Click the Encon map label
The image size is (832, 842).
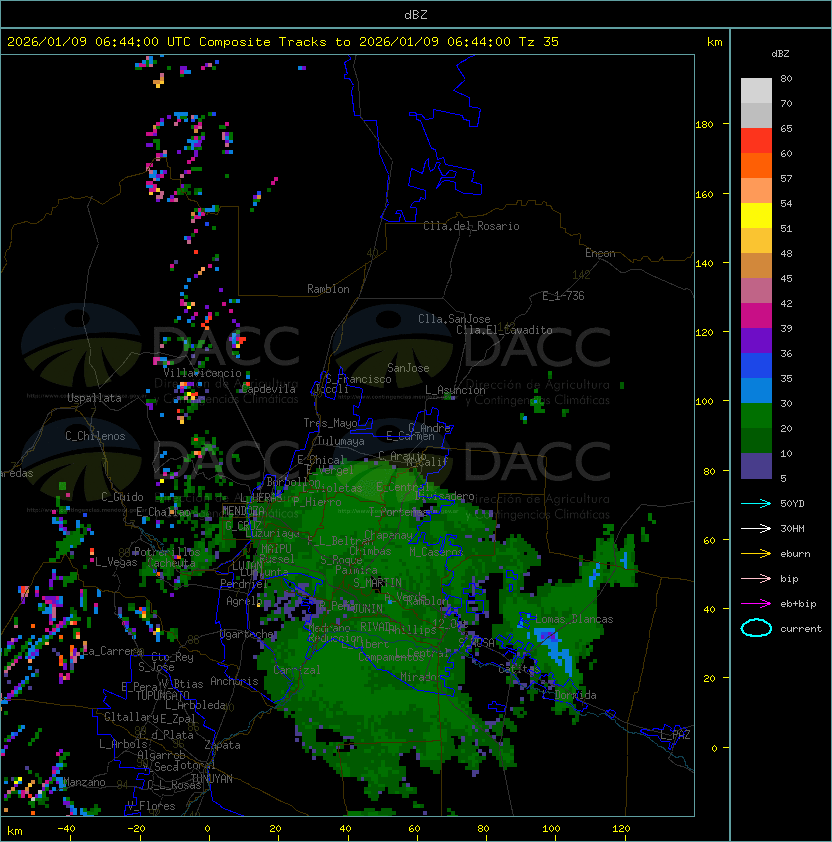pos(600,253)
